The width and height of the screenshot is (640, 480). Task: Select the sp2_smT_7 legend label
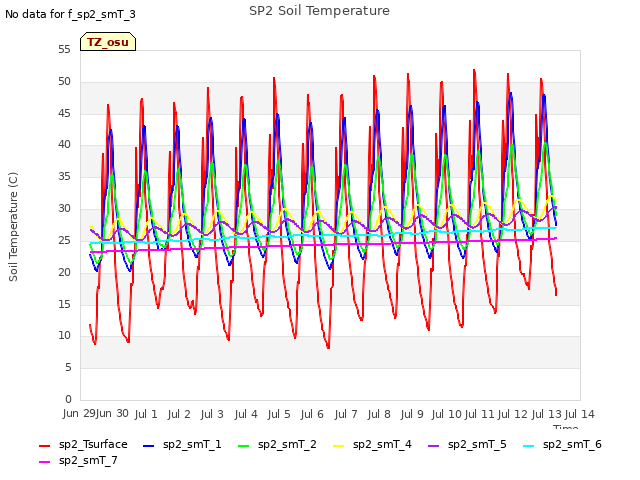(x=88, y=460)
